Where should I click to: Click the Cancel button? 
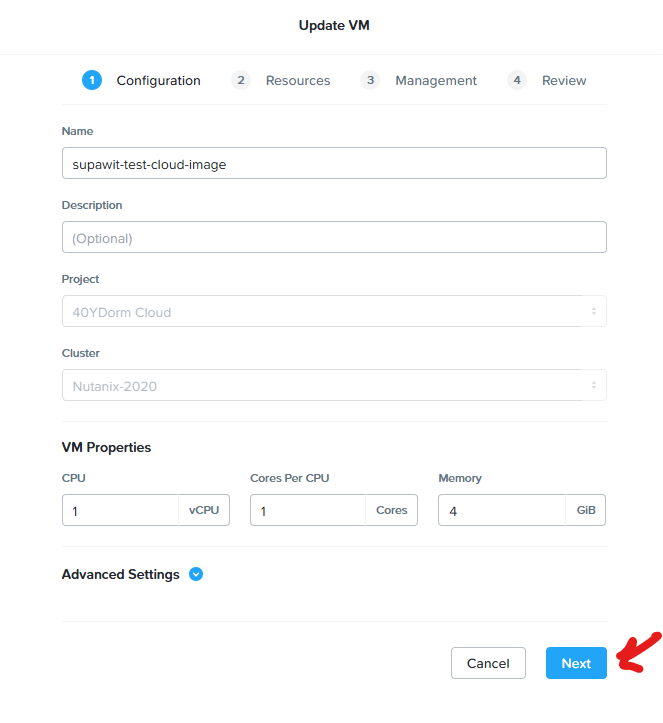[488, 663]
